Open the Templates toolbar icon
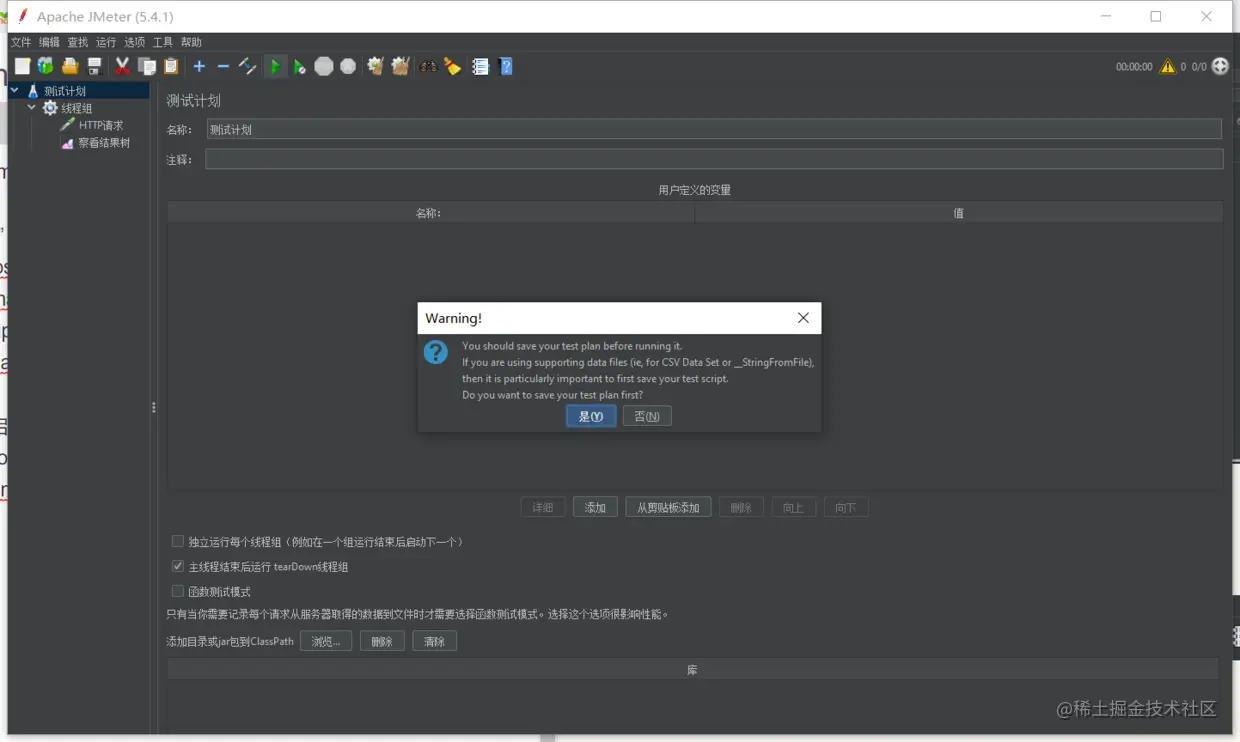 (45, 66)
